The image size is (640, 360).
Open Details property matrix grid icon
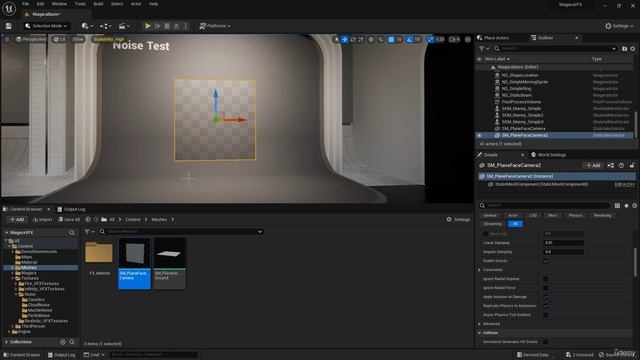617,205
